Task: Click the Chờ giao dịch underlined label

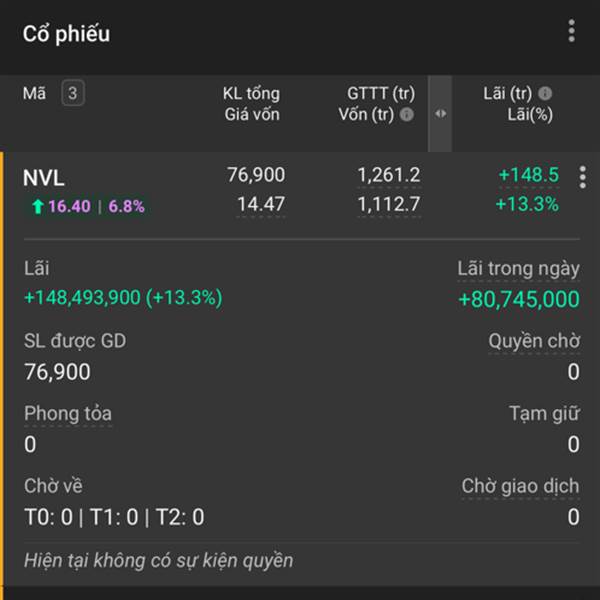Action: [520, 487]
